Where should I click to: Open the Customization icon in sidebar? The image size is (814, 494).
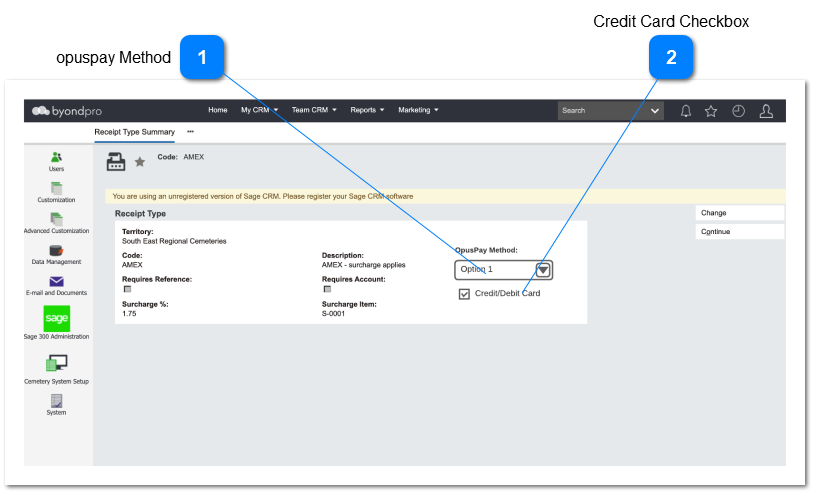coord(57,188)
